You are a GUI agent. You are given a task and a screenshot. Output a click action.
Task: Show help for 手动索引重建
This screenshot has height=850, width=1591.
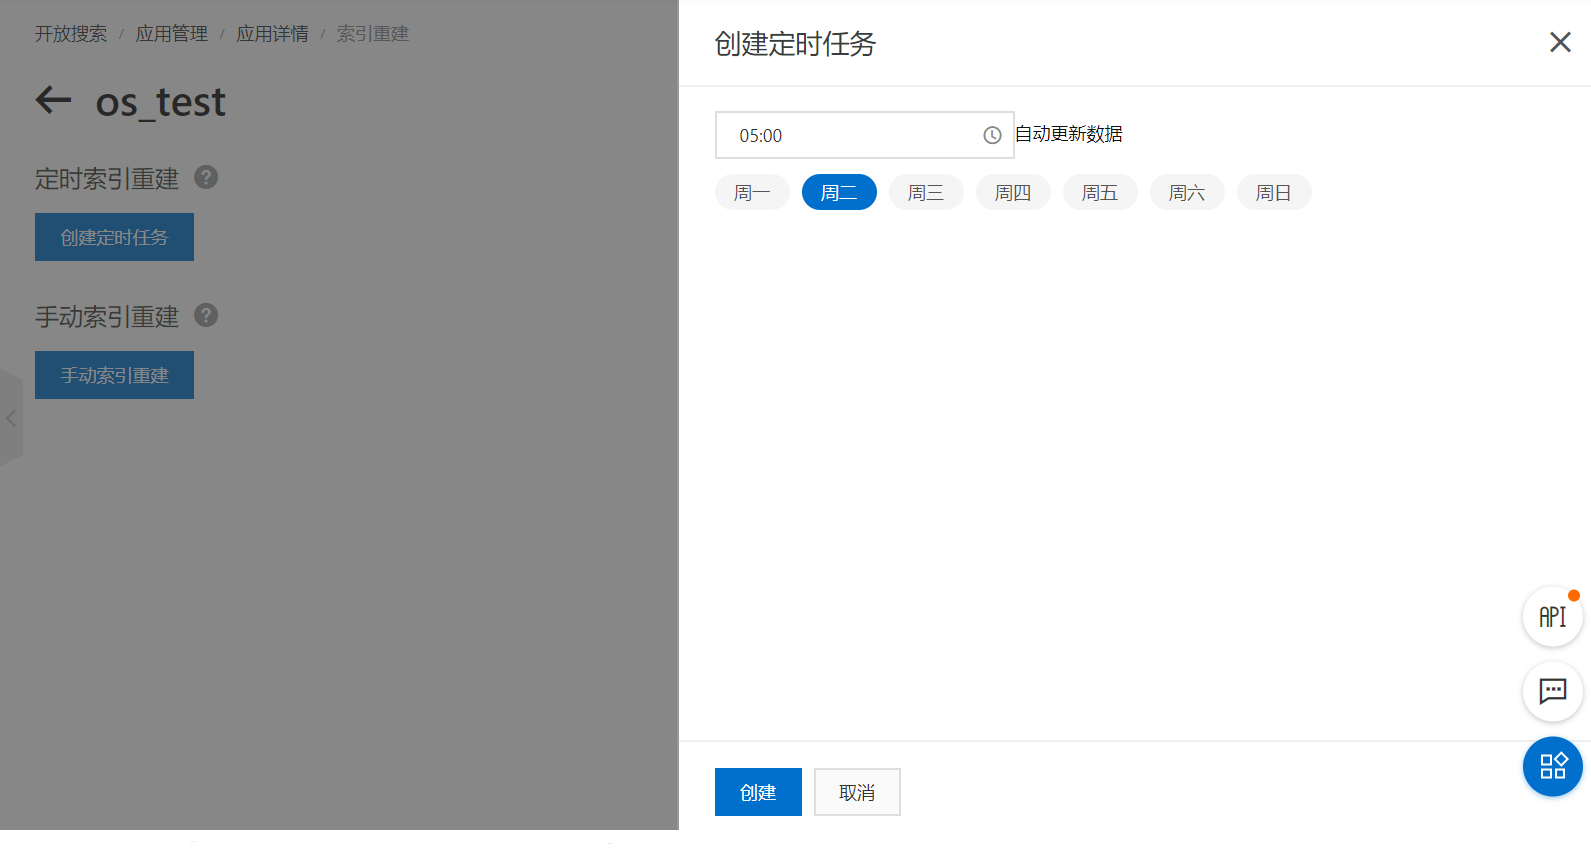(206, 315)
